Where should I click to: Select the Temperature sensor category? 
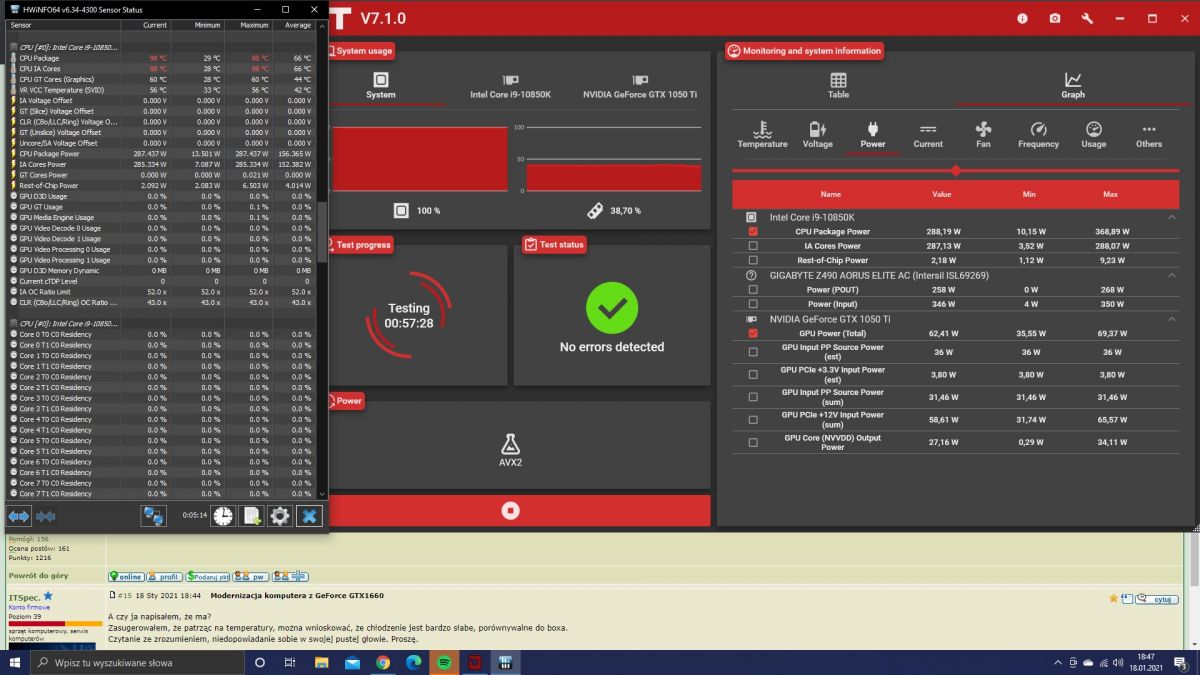point(762,135)
